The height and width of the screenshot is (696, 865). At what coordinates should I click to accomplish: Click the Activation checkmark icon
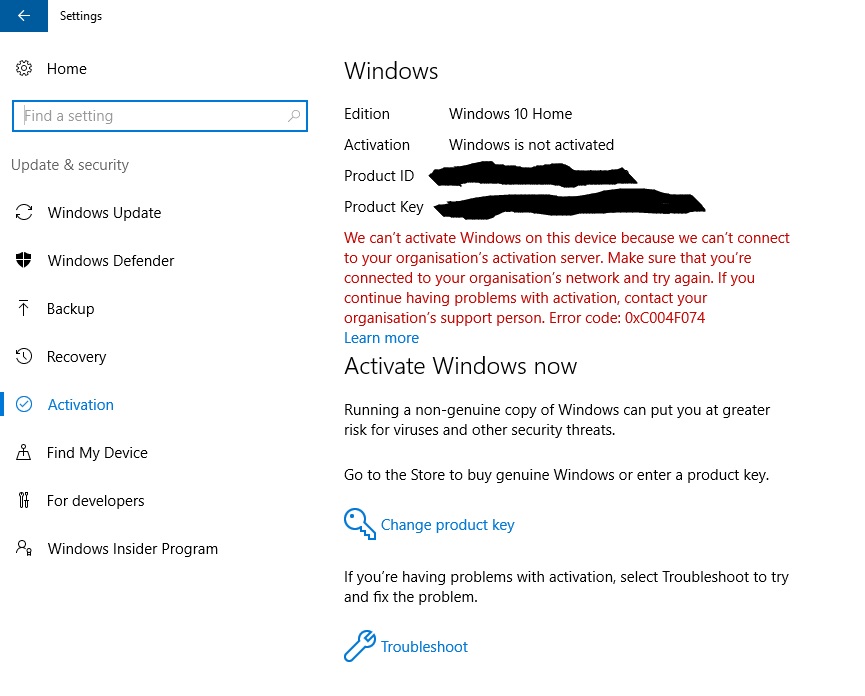pos(24,404)
